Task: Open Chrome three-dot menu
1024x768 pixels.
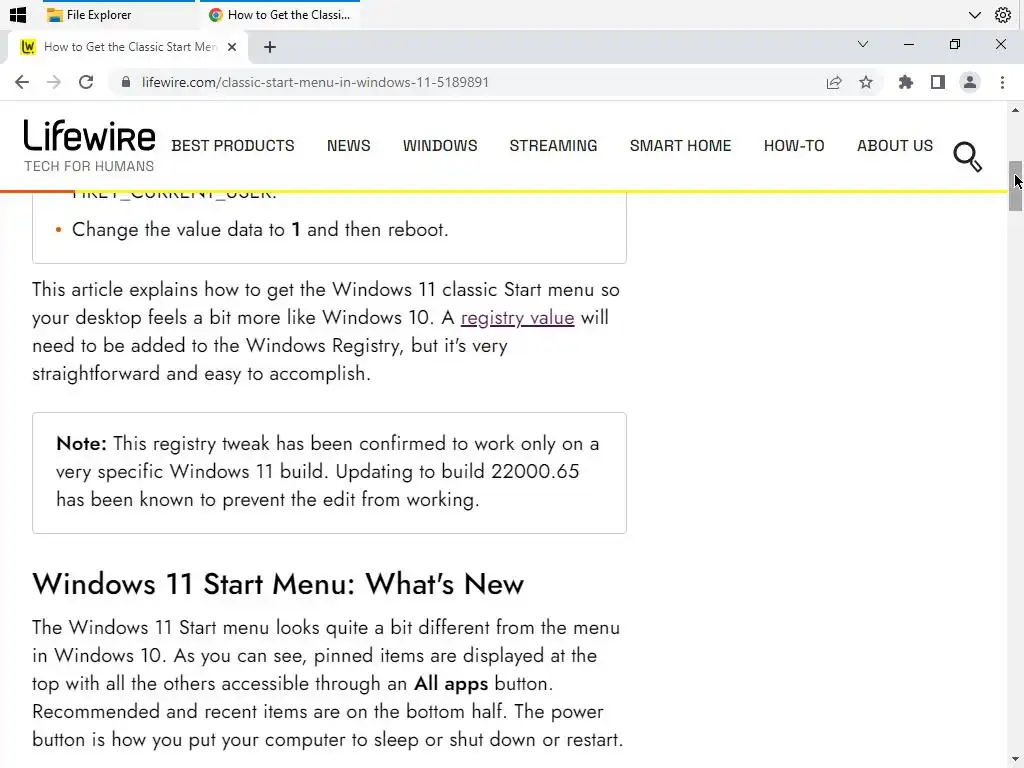Action: coord(1002,82)
